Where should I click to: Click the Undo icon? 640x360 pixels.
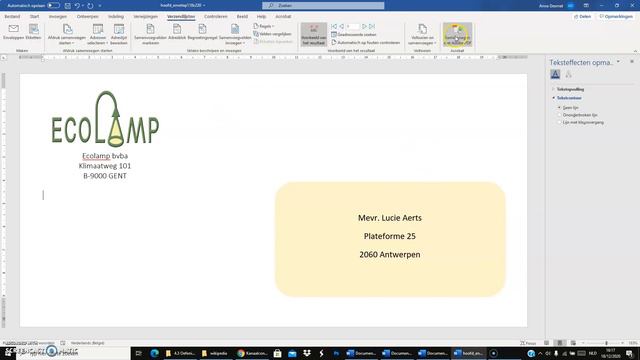pos(77,6)
